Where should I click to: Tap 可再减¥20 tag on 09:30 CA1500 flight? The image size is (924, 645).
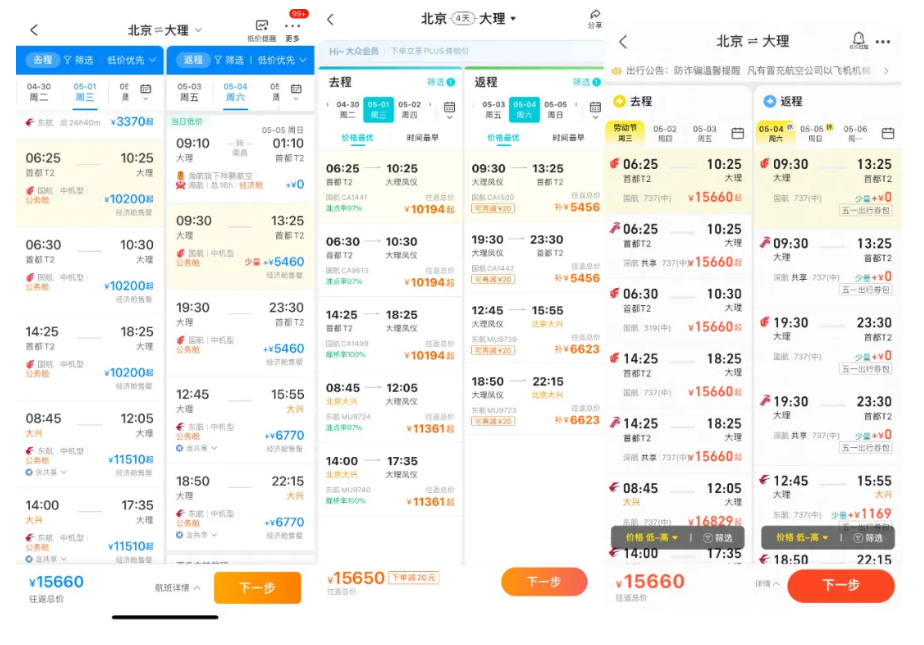tap(493, 209)
